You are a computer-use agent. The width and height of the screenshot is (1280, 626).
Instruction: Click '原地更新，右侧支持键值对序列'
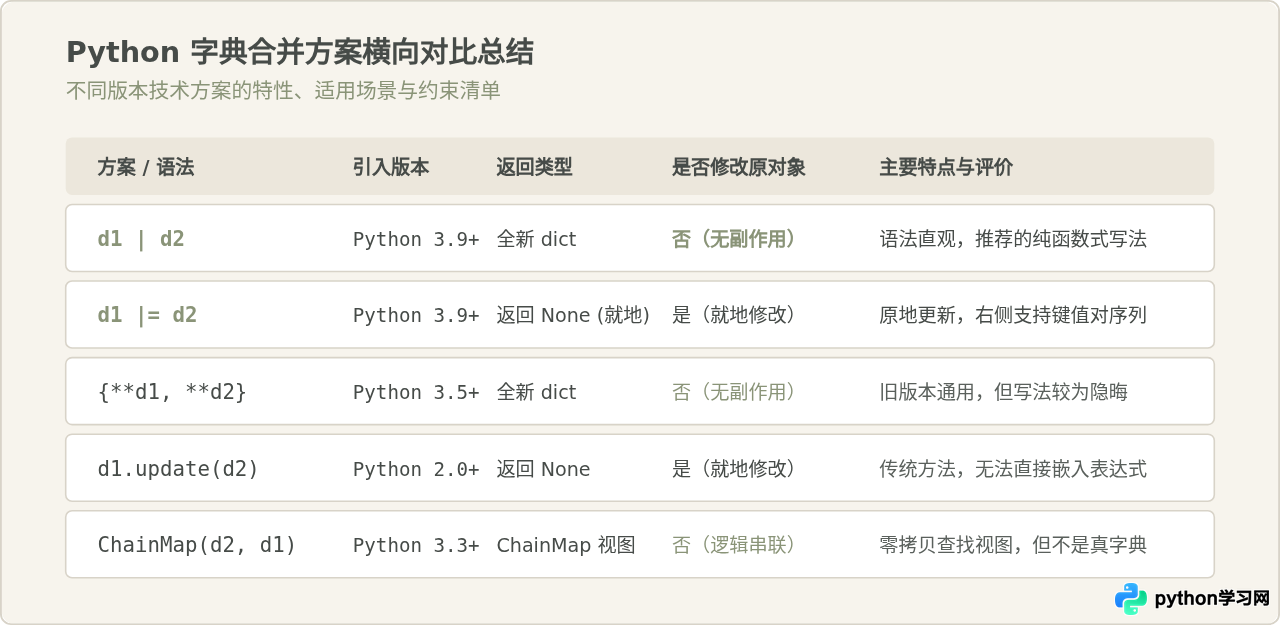(1013, 315)
